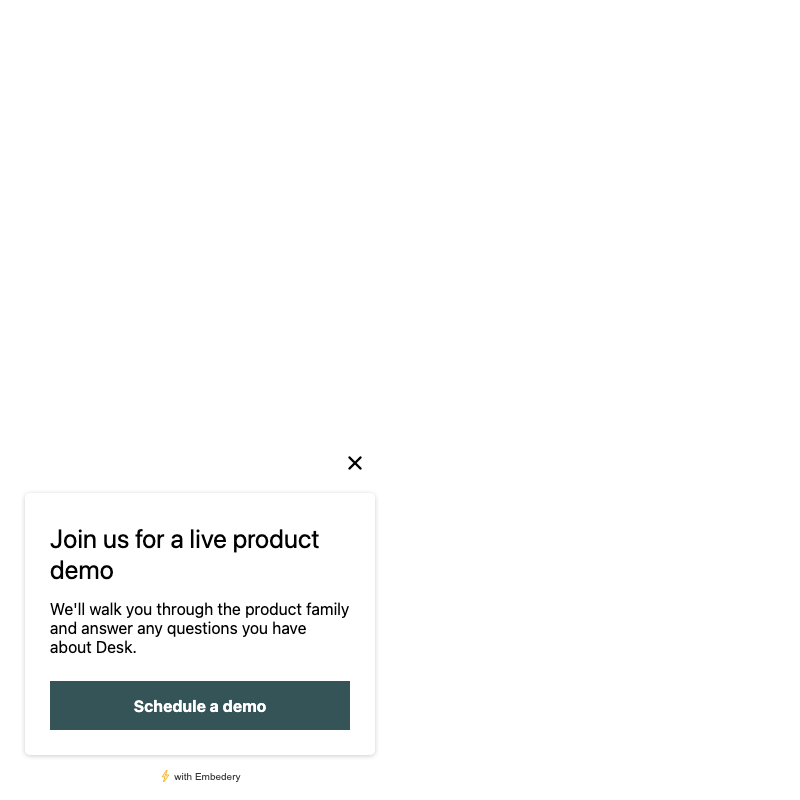Image resolution: width=800 pixels, height=800 pixels.
Task: Click the word through in the description
Action: (x=185, y=610)
